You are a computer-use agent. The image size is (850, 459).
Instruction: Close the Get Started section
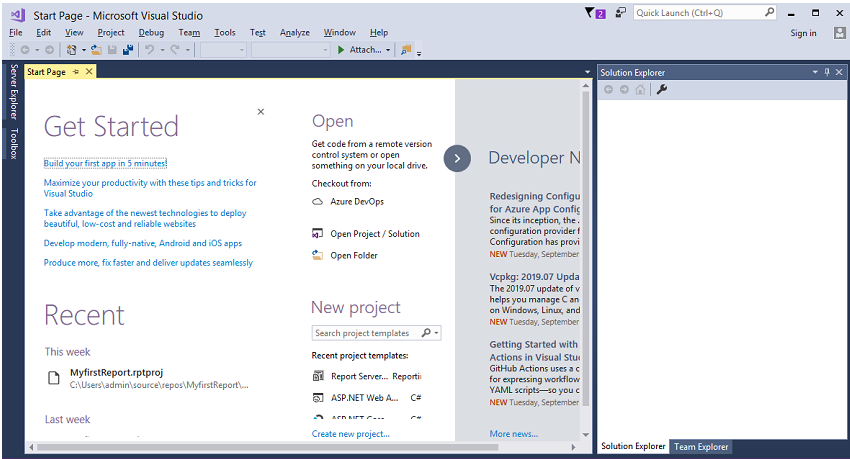pos(261,112)
